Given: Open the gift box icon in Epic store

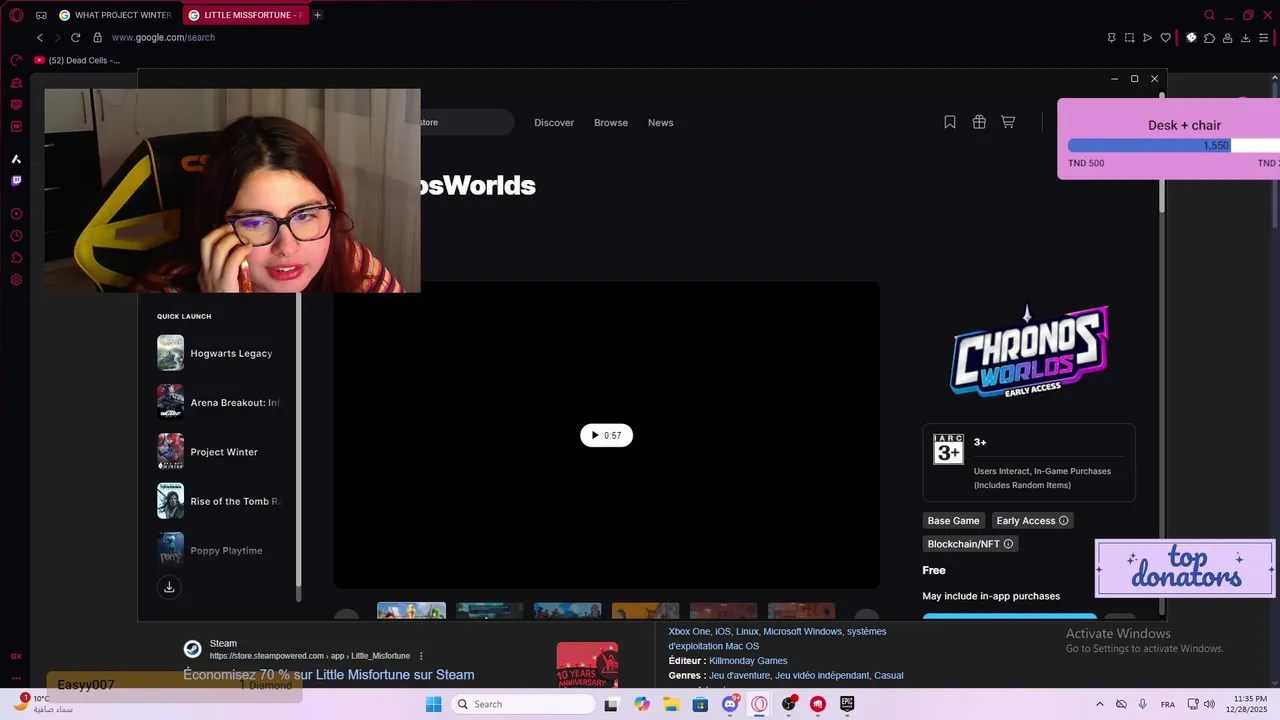Looking at the screenshot, I should 979,122.
